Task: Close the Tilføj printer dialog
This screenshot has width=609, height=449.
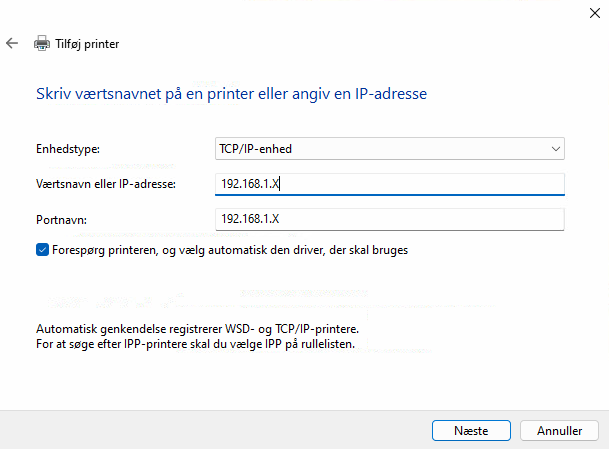Action: point(595,13)
